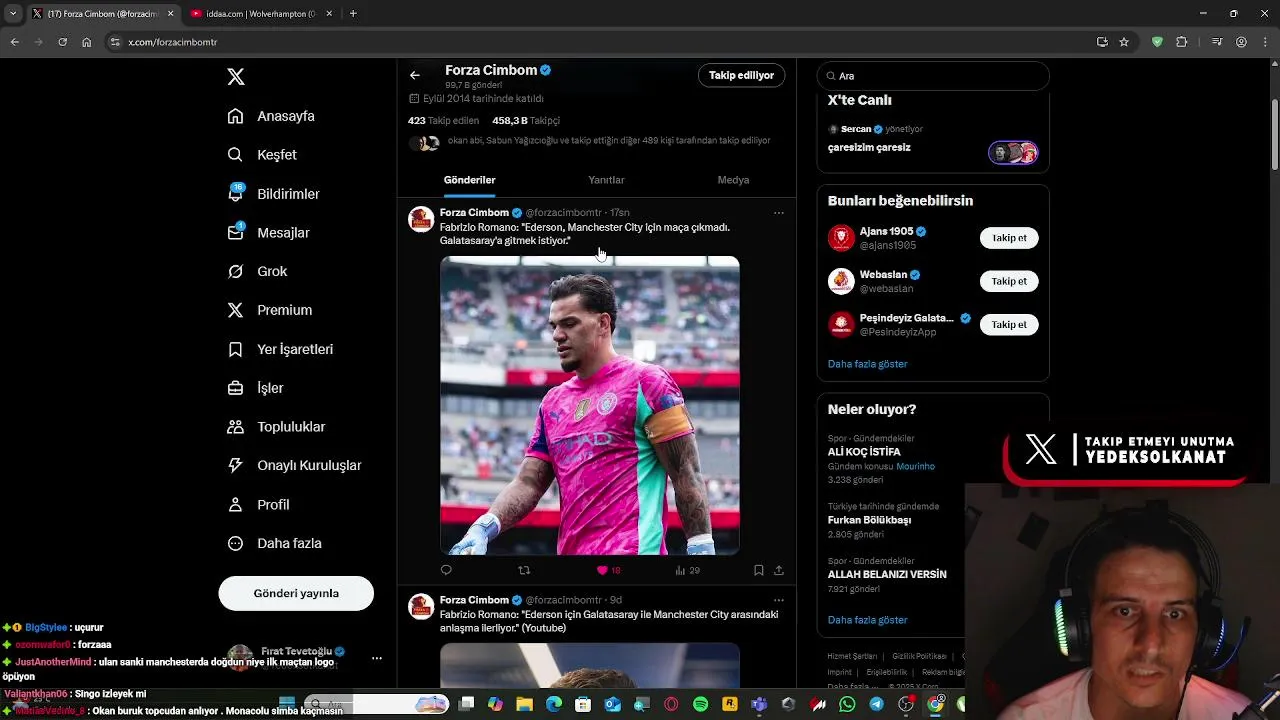Click Daha fazla göster under suggestions
This screenshot has height=720, width=1280.
click(867, 364)
